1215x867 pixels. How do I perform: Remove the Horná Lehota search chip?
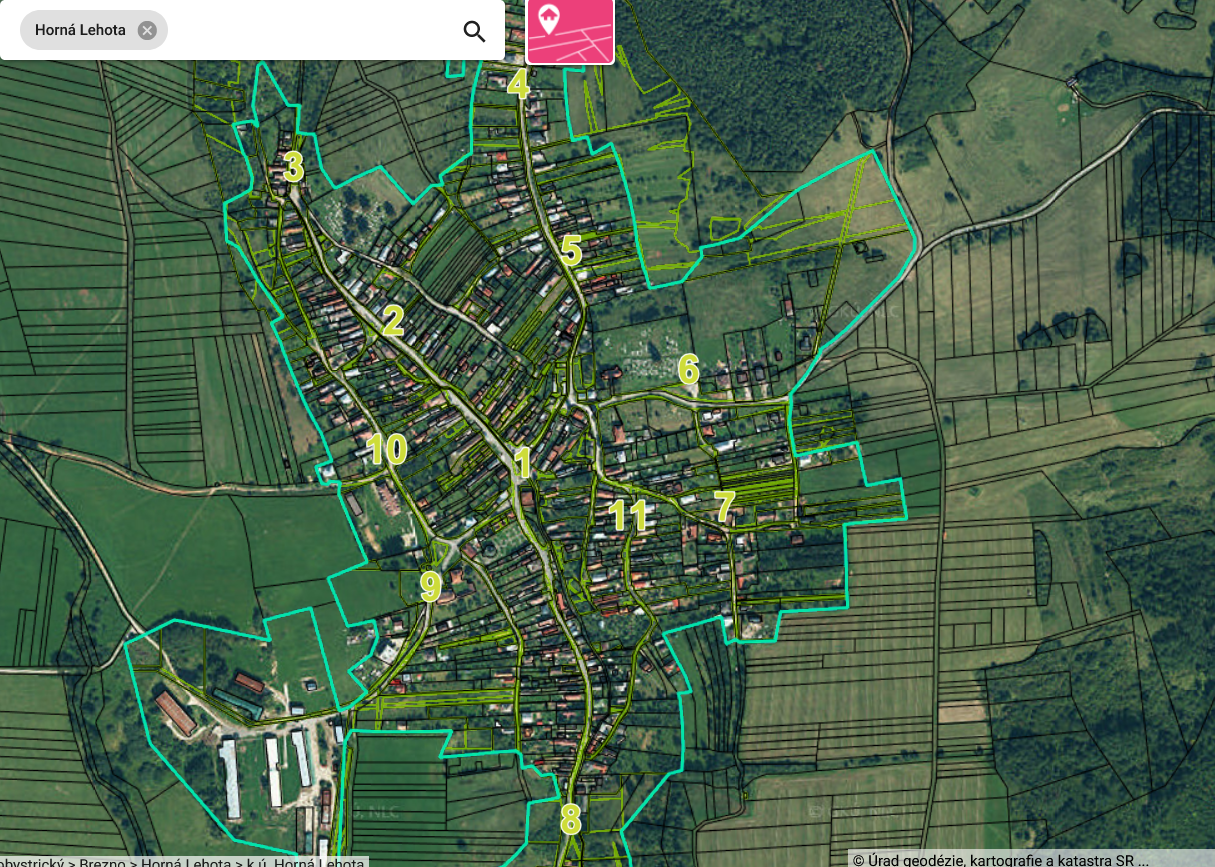[147, 30]
